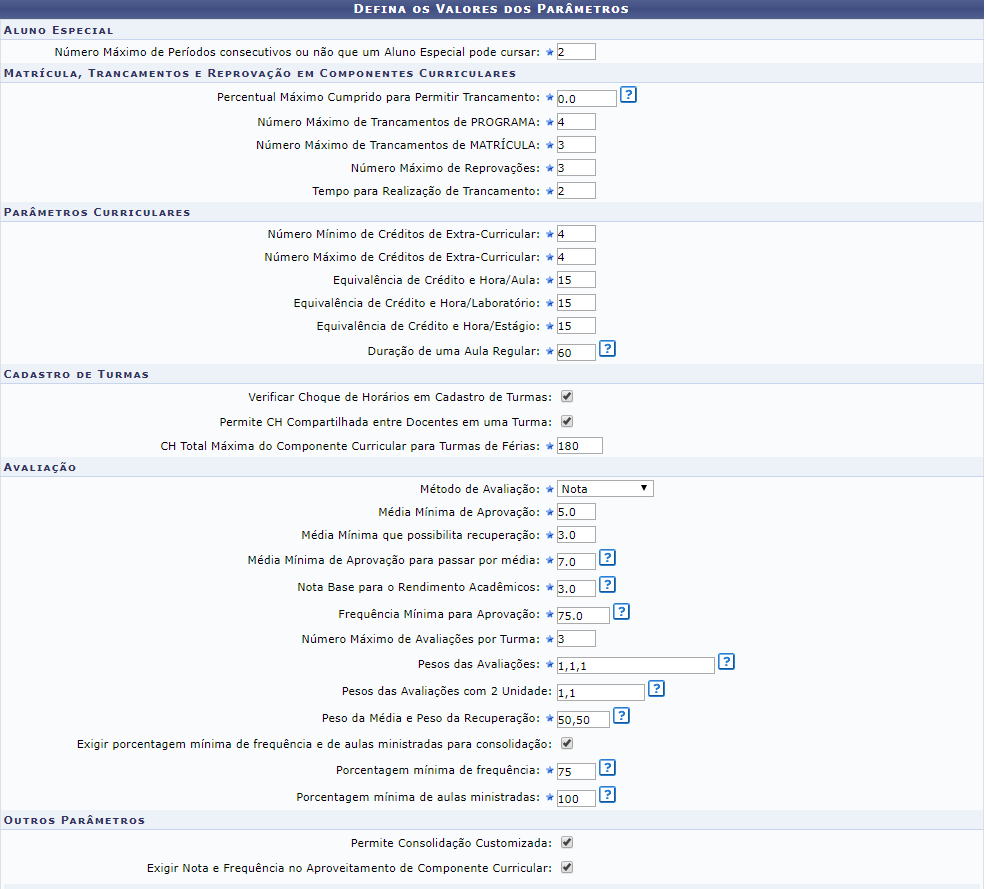The width and height of the screenshot is (986, 889).
Task: Open help icon for Duração de uma Aula Regular
Action: click(606, 349)
